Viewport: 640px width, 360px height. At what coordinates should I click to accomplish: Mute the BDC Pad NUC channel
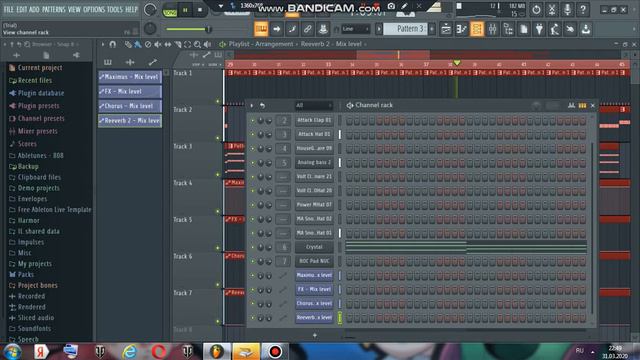pyautogui.click(x=252, y=261)
